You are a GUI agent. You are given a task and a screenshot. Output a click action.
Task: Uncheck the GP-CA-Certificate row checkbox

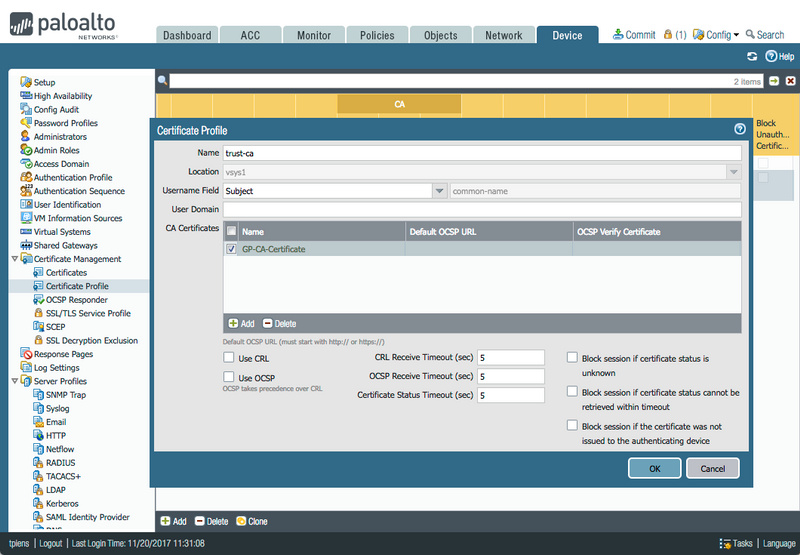coord(232,249)
